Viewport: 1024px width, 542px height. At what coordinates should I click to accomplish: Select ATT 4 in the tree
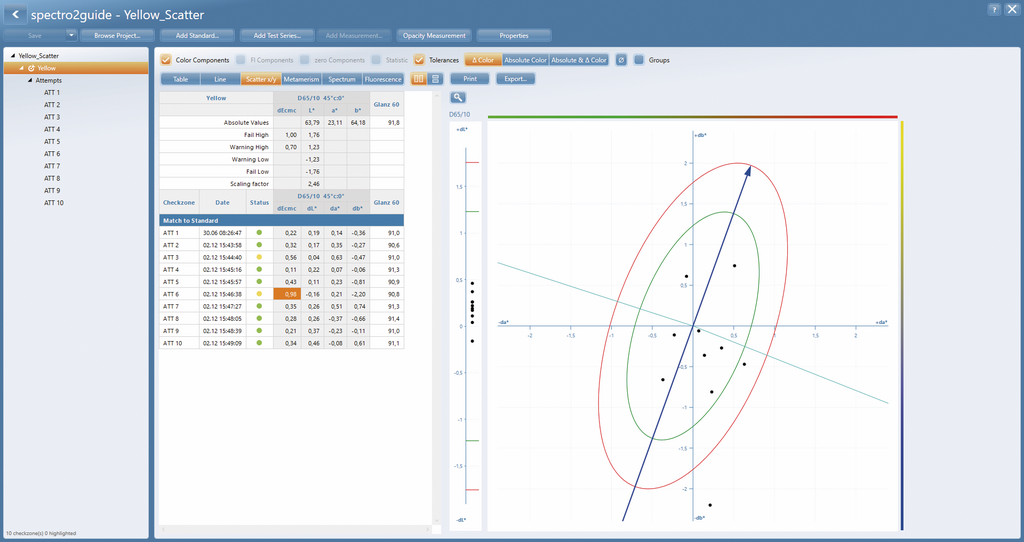(52, 129)
